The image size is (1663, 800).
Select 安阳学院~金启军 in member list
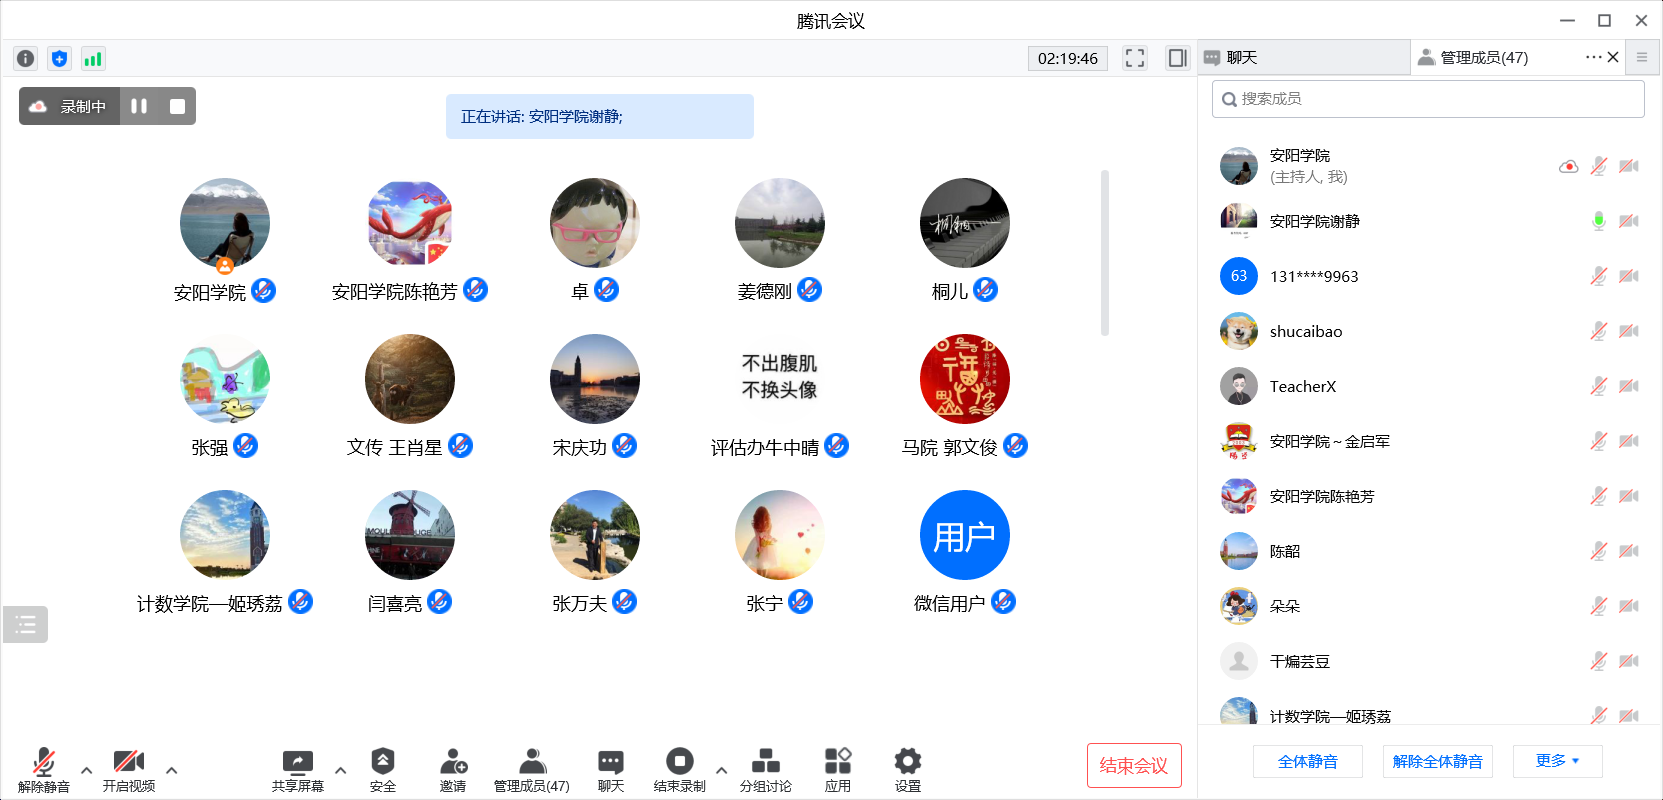click(1428, 441)
